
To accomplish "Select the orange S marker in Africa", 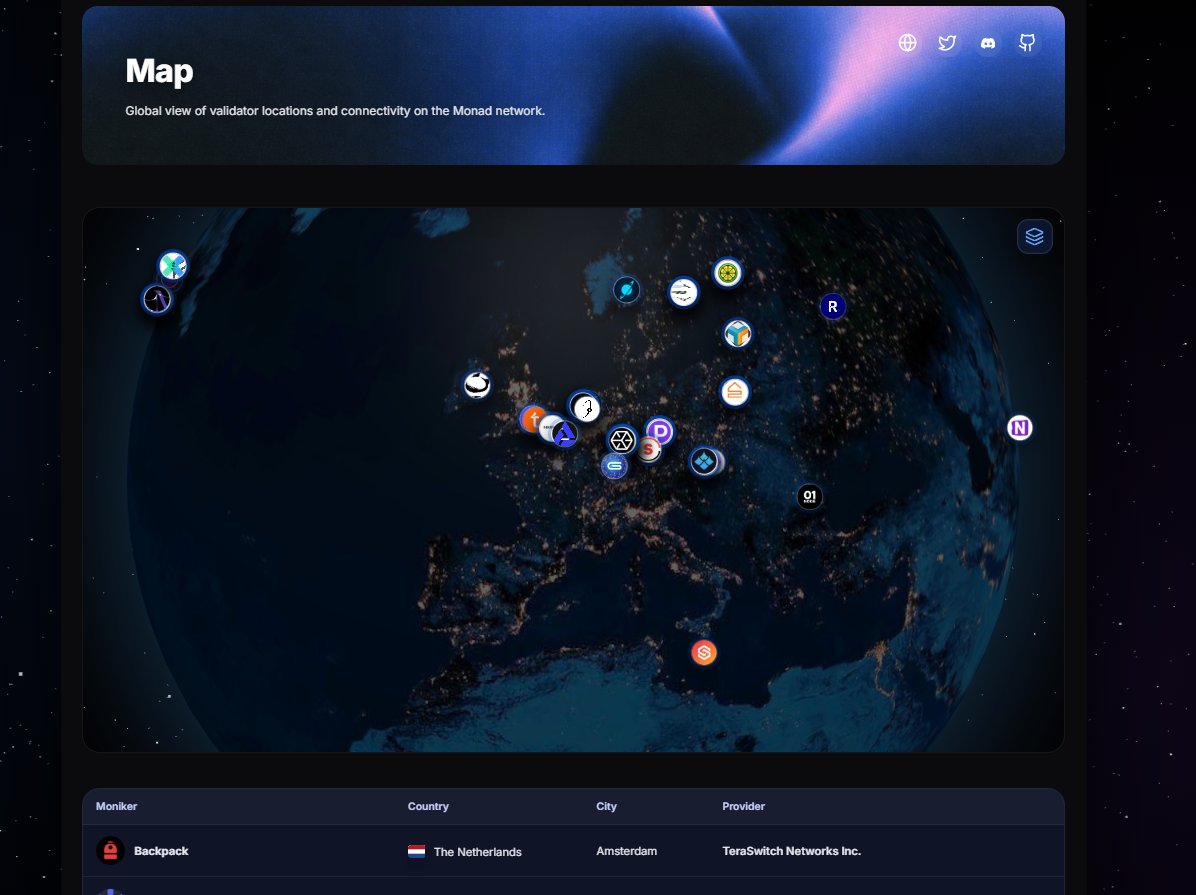I will tap(703, 653).
